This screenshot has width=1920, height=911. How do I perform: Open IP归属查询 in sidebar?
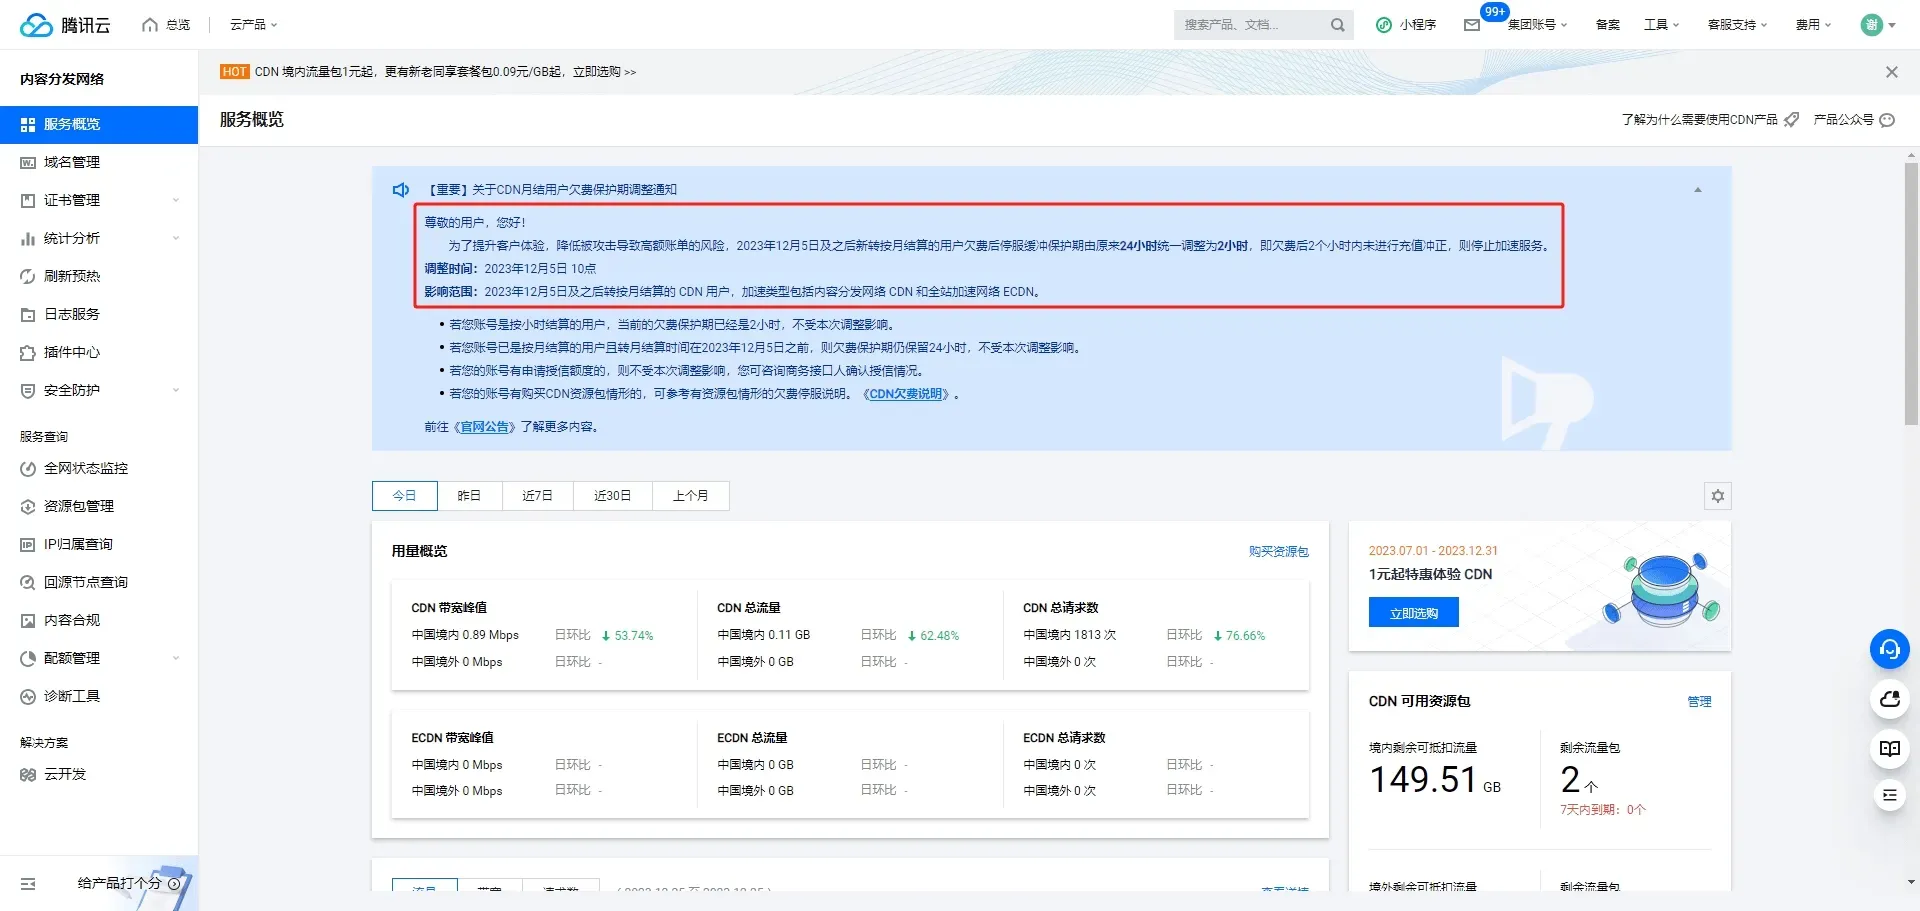click(99, 544)
